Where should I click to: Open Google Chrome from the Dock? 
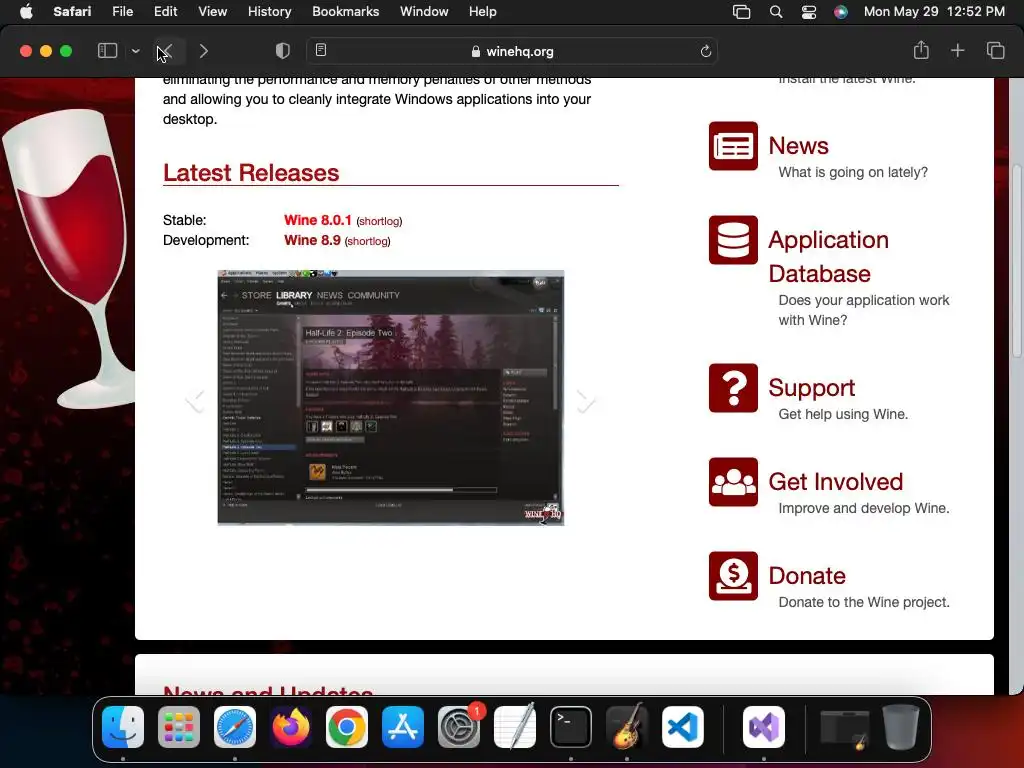click(347, 727)
